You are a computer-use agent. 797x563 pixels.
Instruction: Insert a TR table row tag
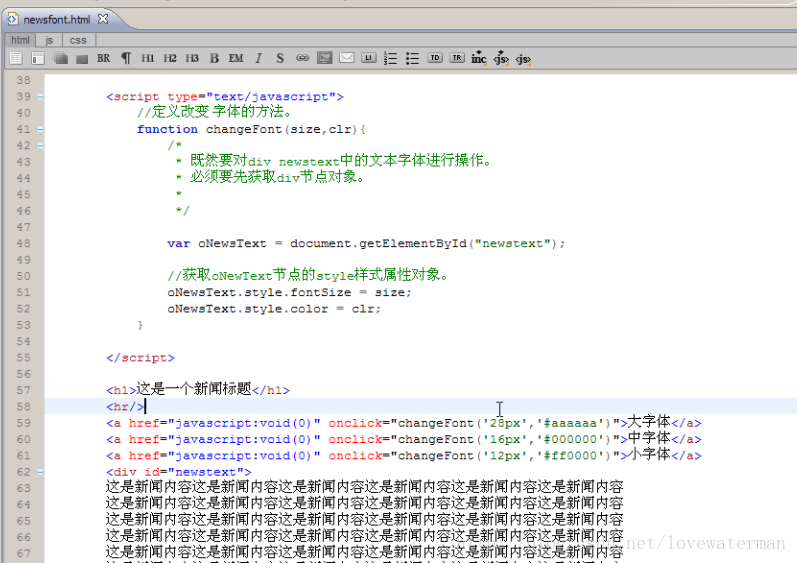coord(457,58)
